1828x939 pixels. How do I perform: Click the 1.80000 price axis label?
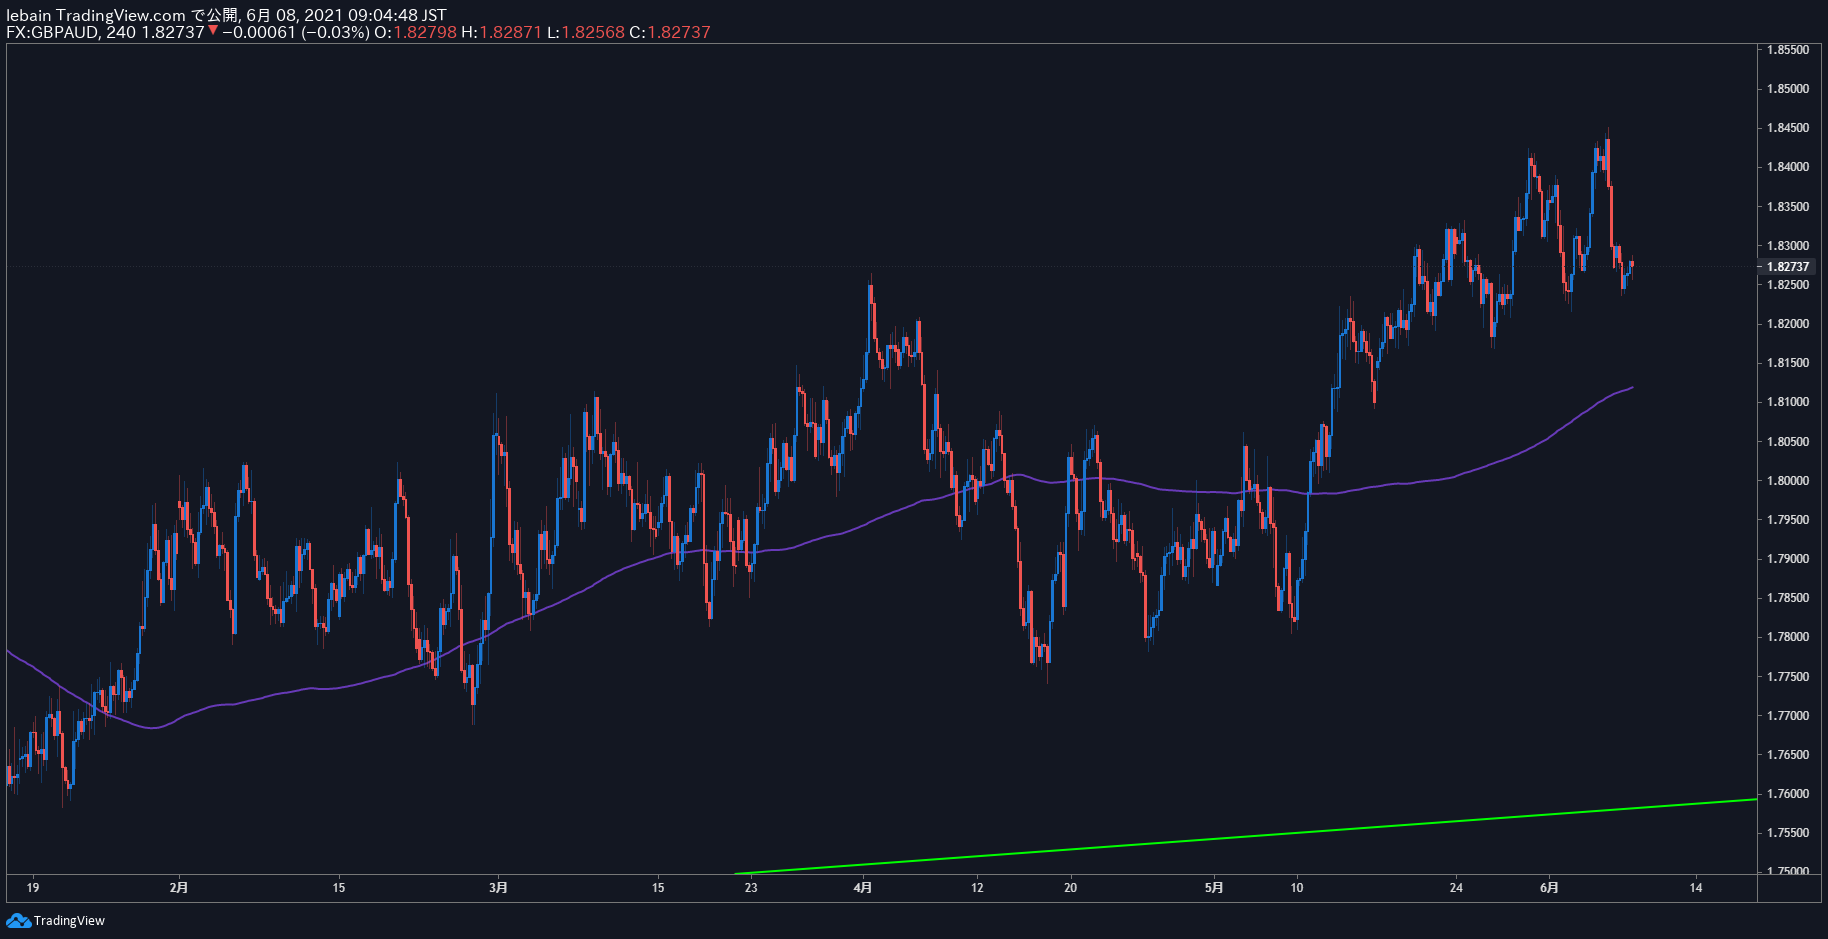[x=1788, y=481]
